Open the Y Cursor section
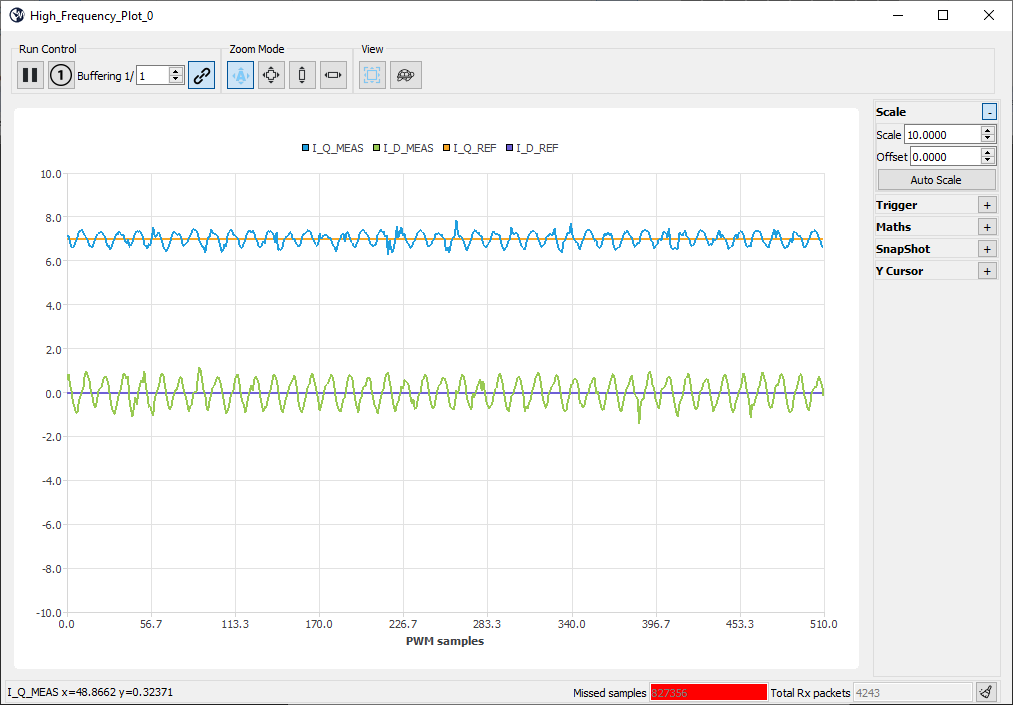The width and height of the screenshot is (1013, 705). click(x=987, y=270)
